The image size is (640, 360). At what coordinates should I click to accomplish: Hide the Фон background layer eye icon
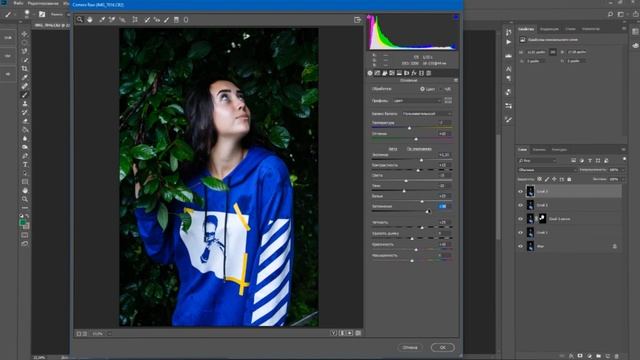coord(520,246)
